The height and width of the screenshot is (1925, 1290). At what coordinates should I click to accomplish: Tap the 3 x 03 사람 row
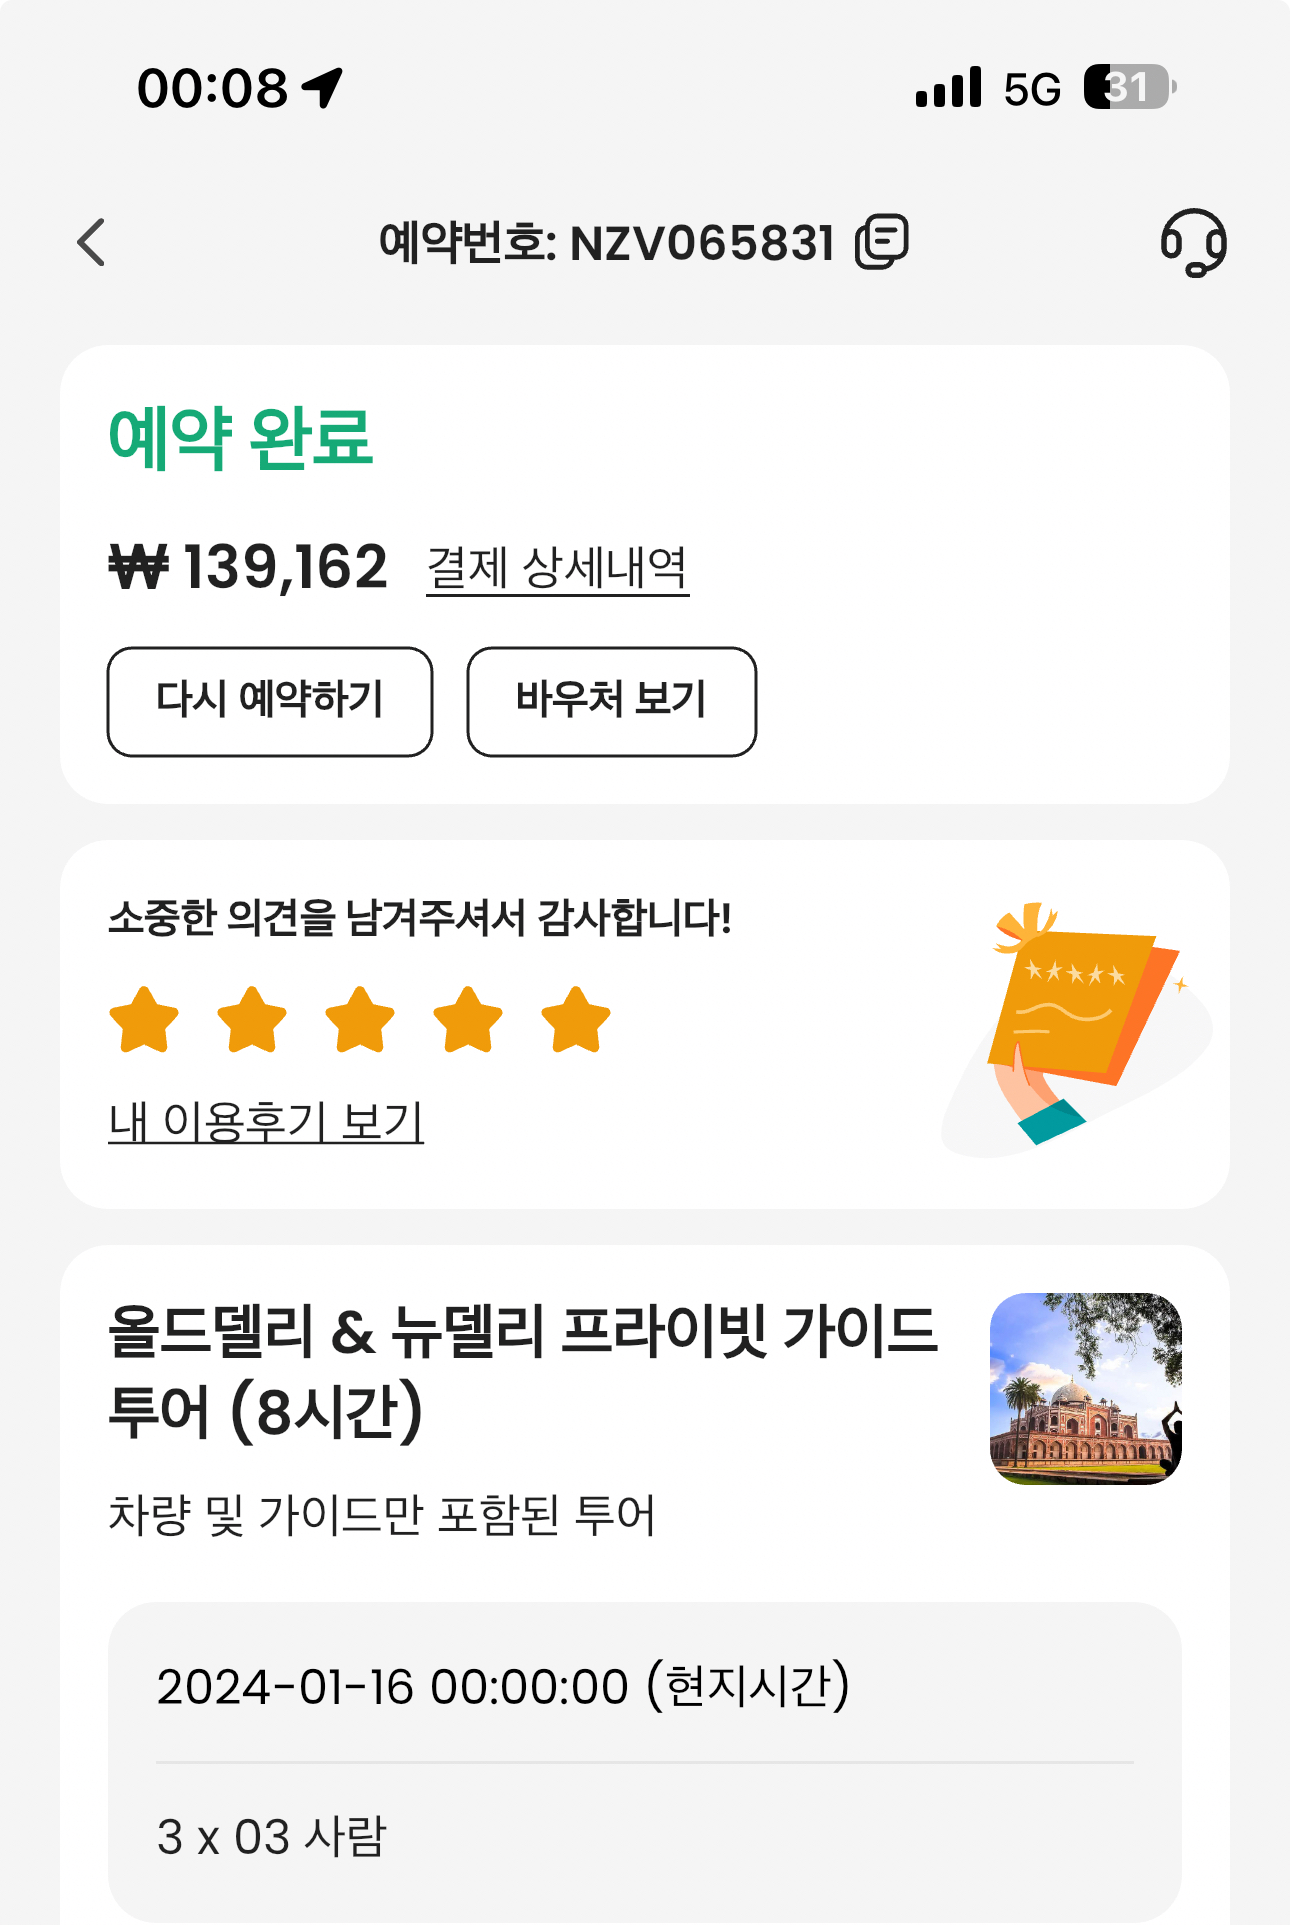[x=271, y=1837]
